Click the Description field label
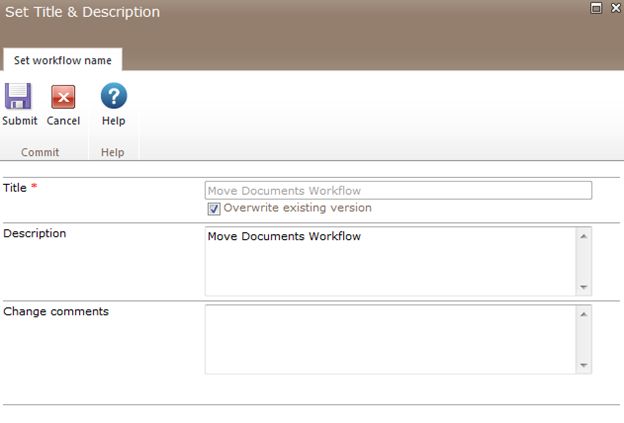This screenshot has width=624, height=423. (x=35, y=233)
